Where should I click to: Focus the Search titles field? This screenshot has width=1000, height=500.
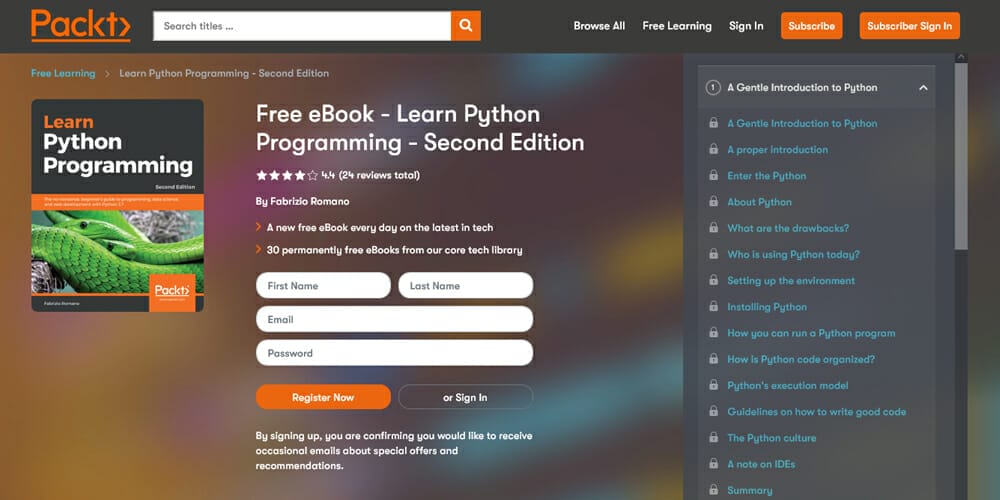pyautogui.click(x=302, y=26)
